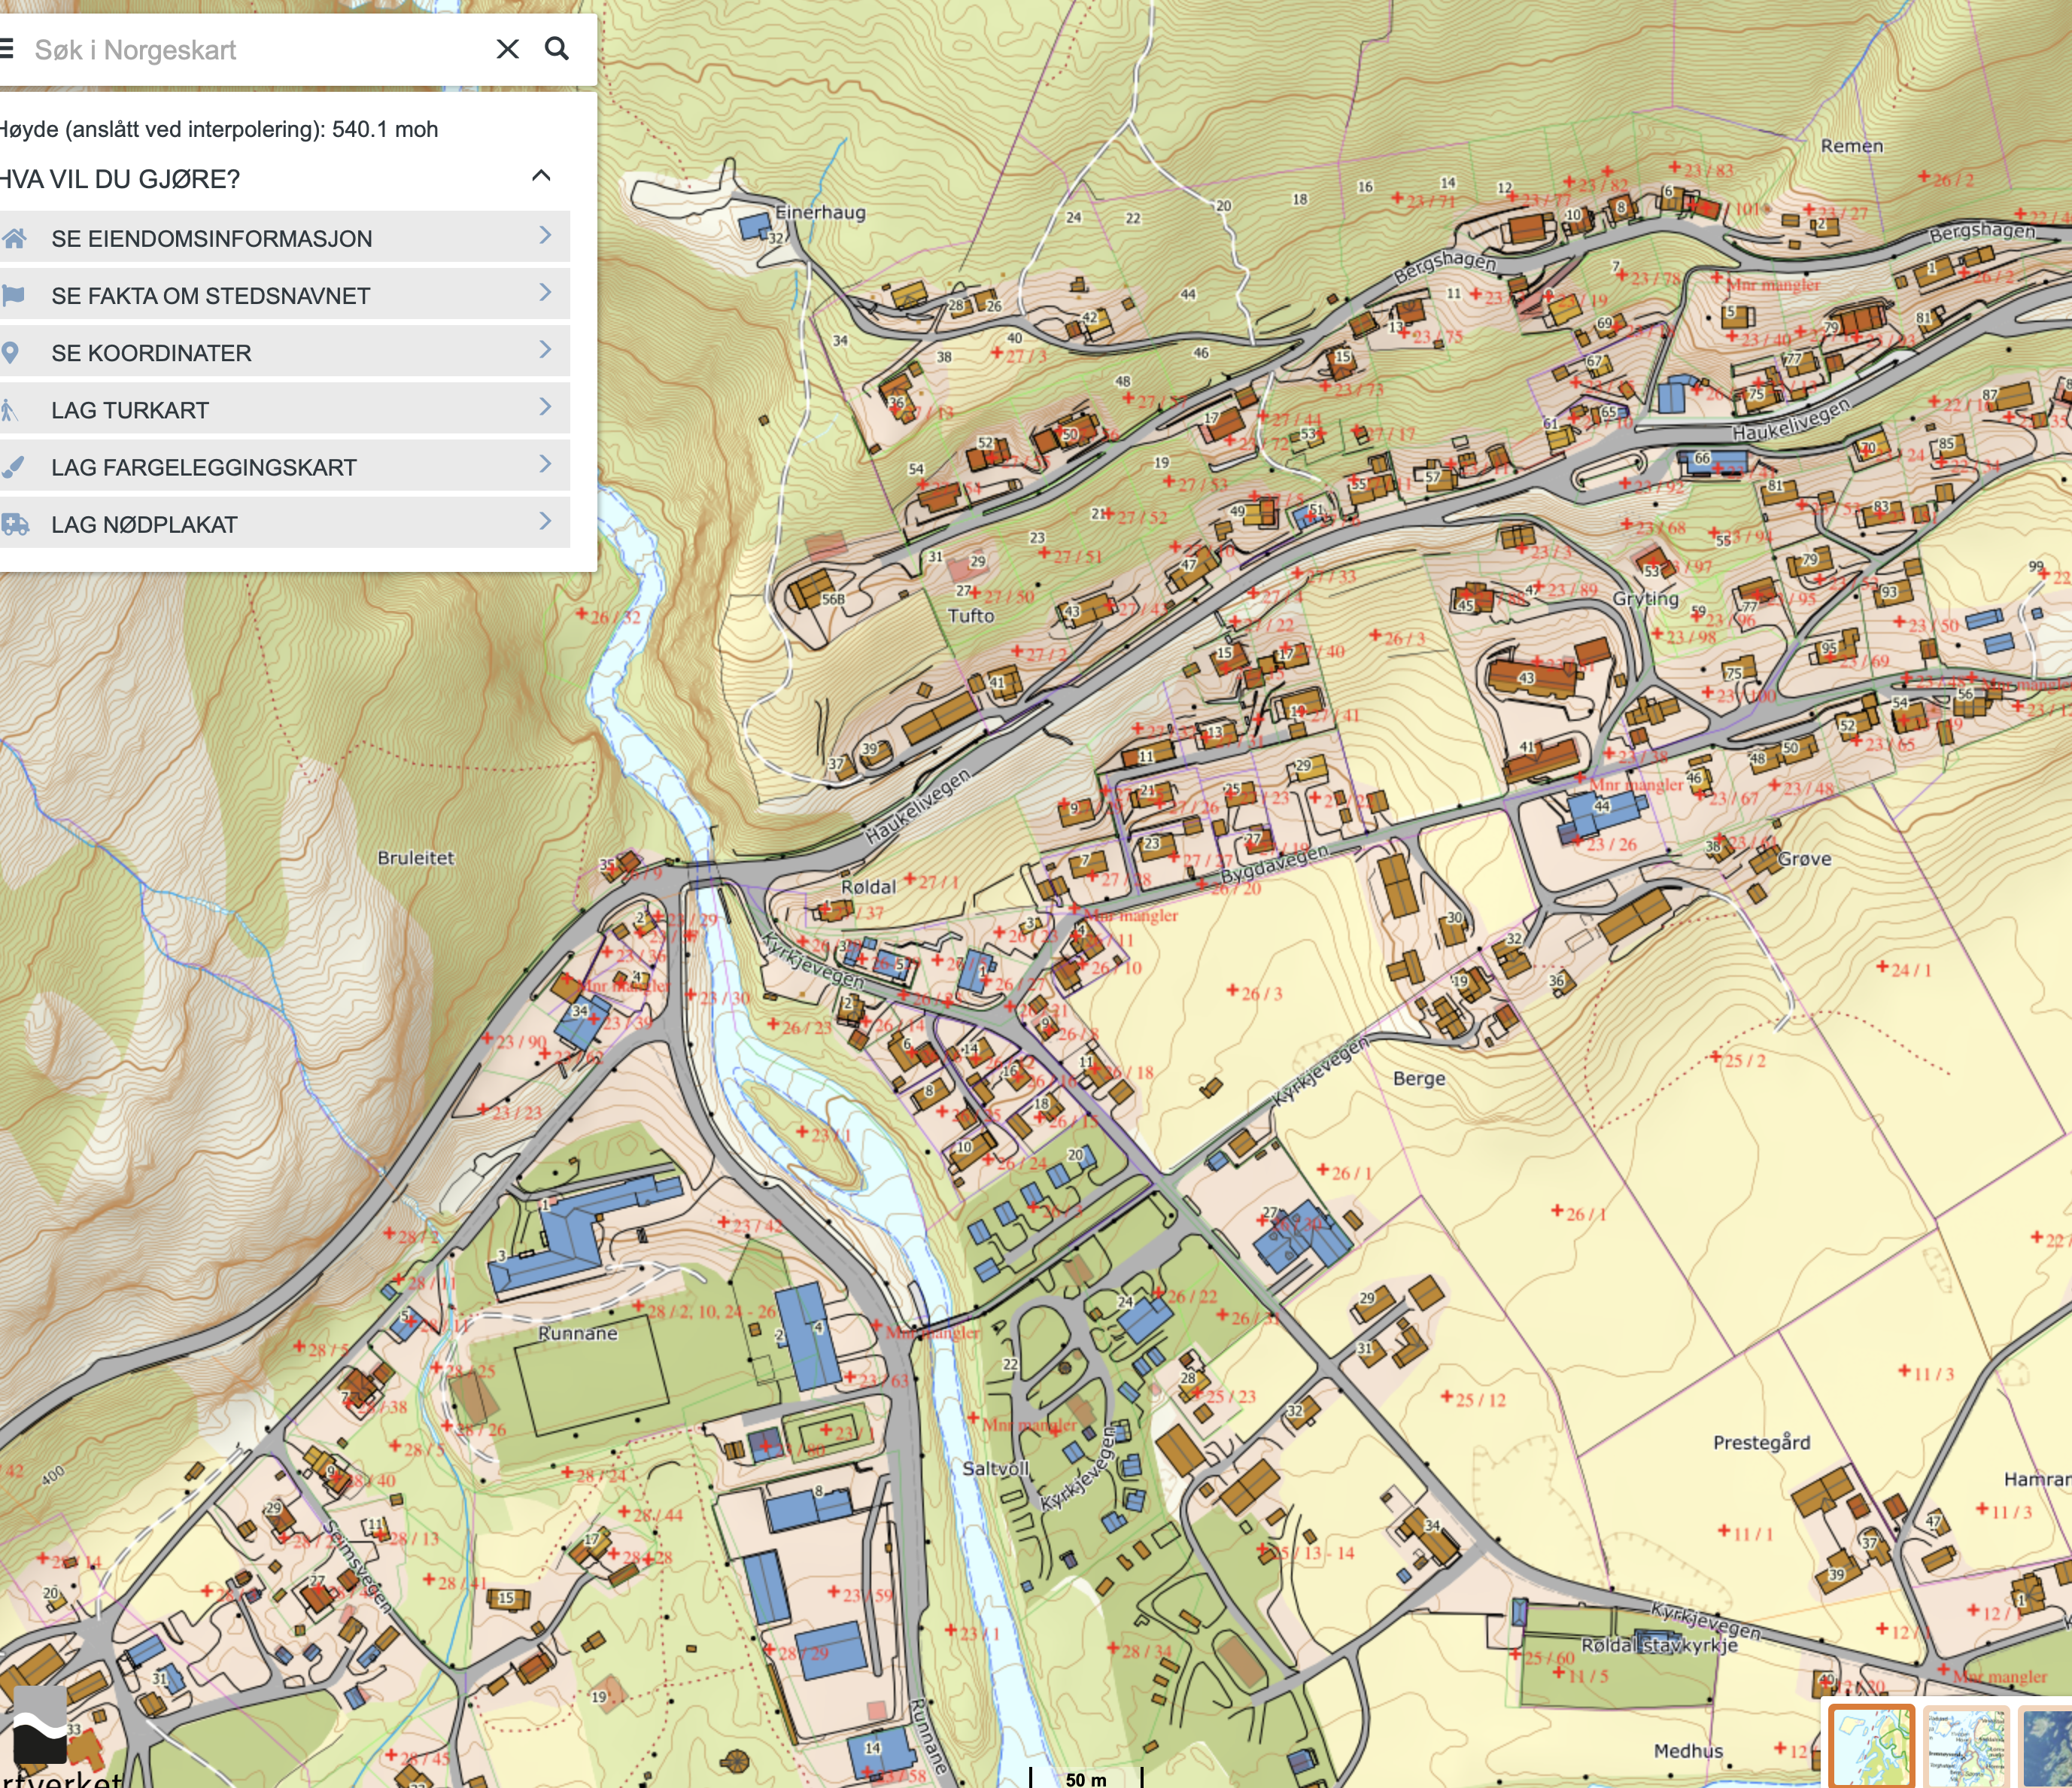Choose Se koordinater row
This screenshot has width=2072, height=1788.
point(151,353)
